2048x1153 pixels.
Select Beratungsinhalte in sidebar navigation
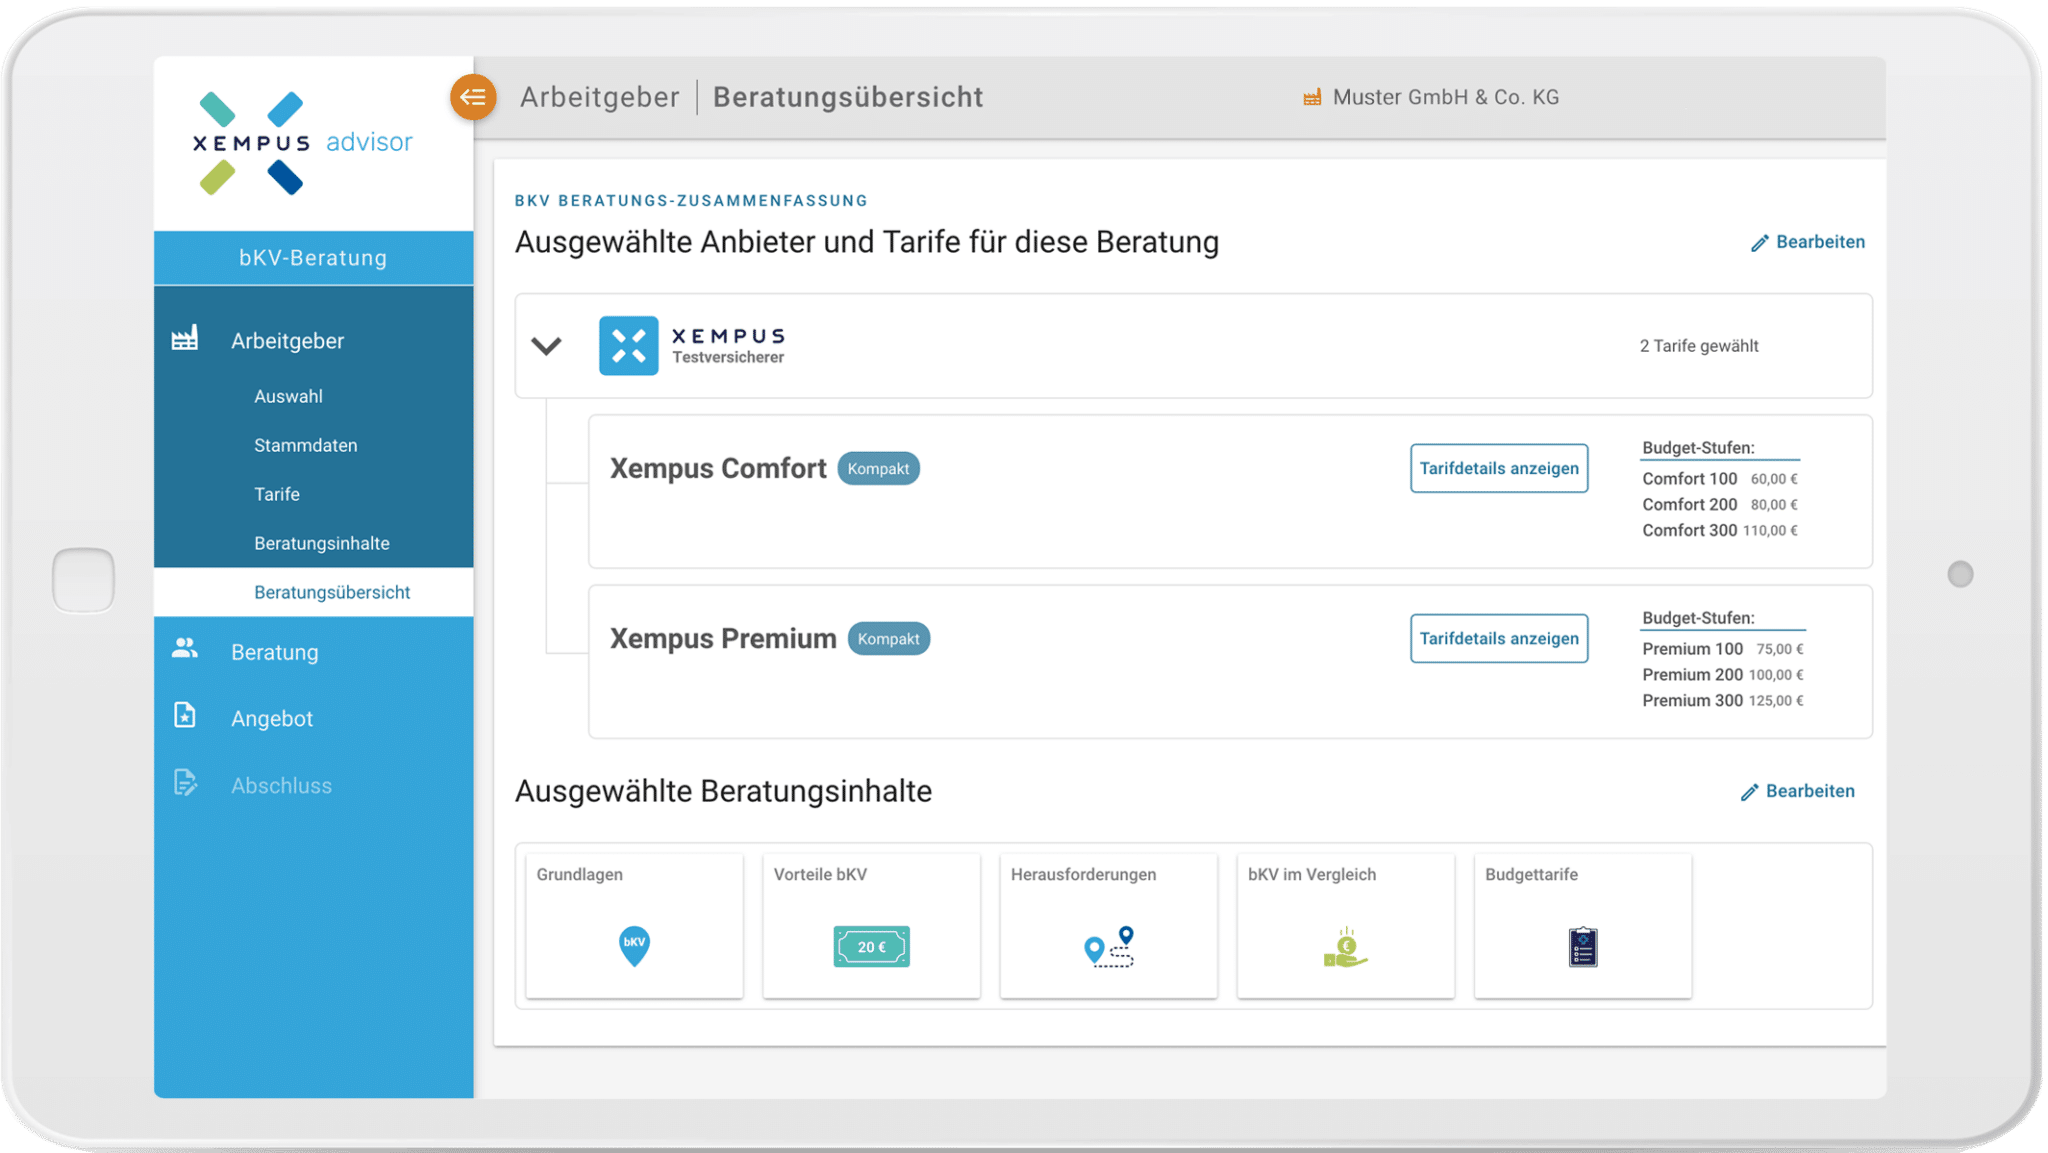click(321, 543)
